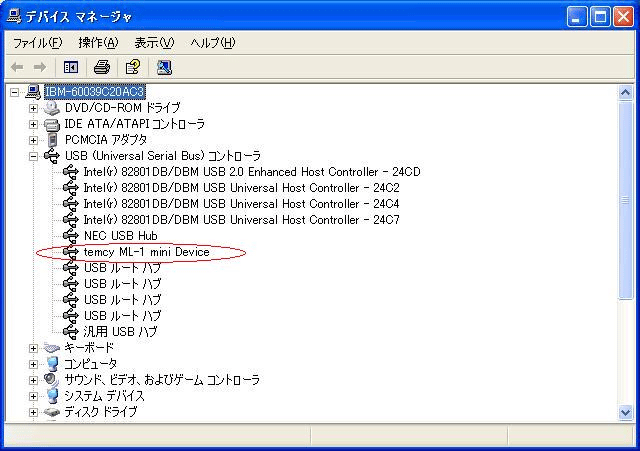
Task: Click the USB icon beside 汎用 USB ハブ
Action: [x=71, y=332]
